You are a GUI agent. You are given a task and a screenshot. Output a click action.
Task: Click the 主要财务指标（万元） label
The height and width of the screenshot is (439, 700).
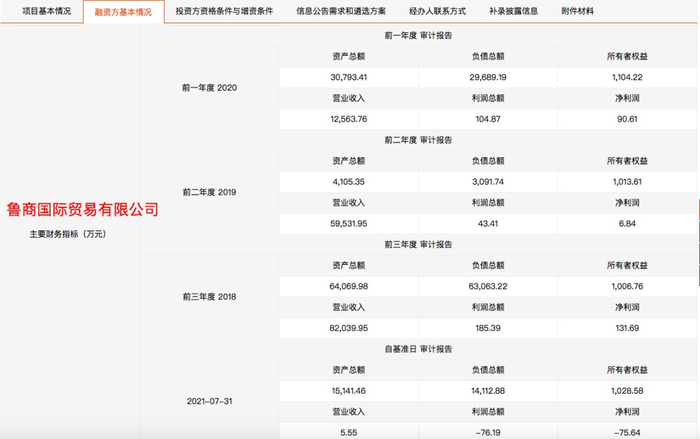68,234
